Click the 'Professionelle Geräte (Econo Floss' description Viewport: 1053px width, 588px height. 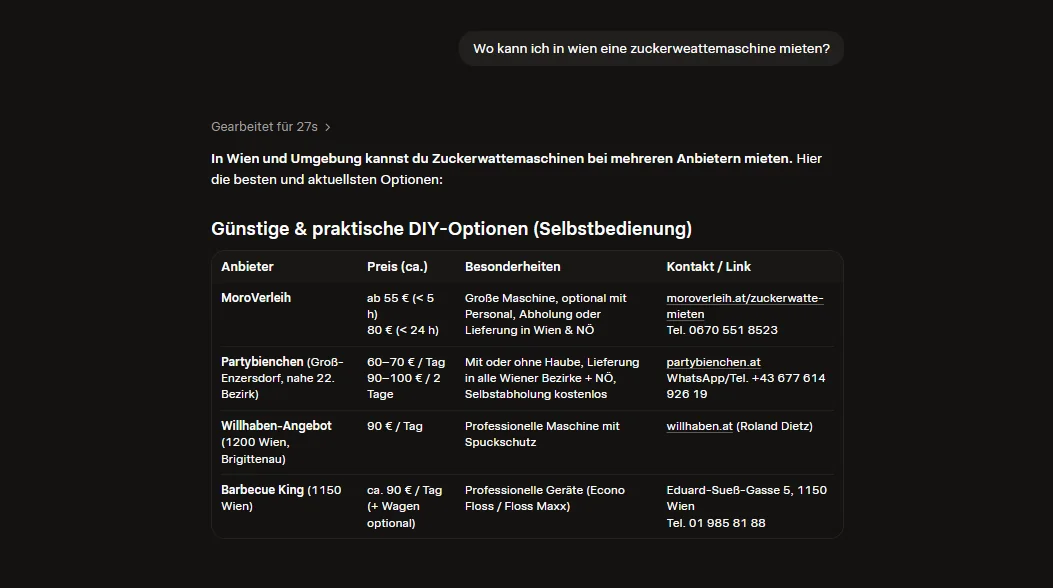click(545, 498)
